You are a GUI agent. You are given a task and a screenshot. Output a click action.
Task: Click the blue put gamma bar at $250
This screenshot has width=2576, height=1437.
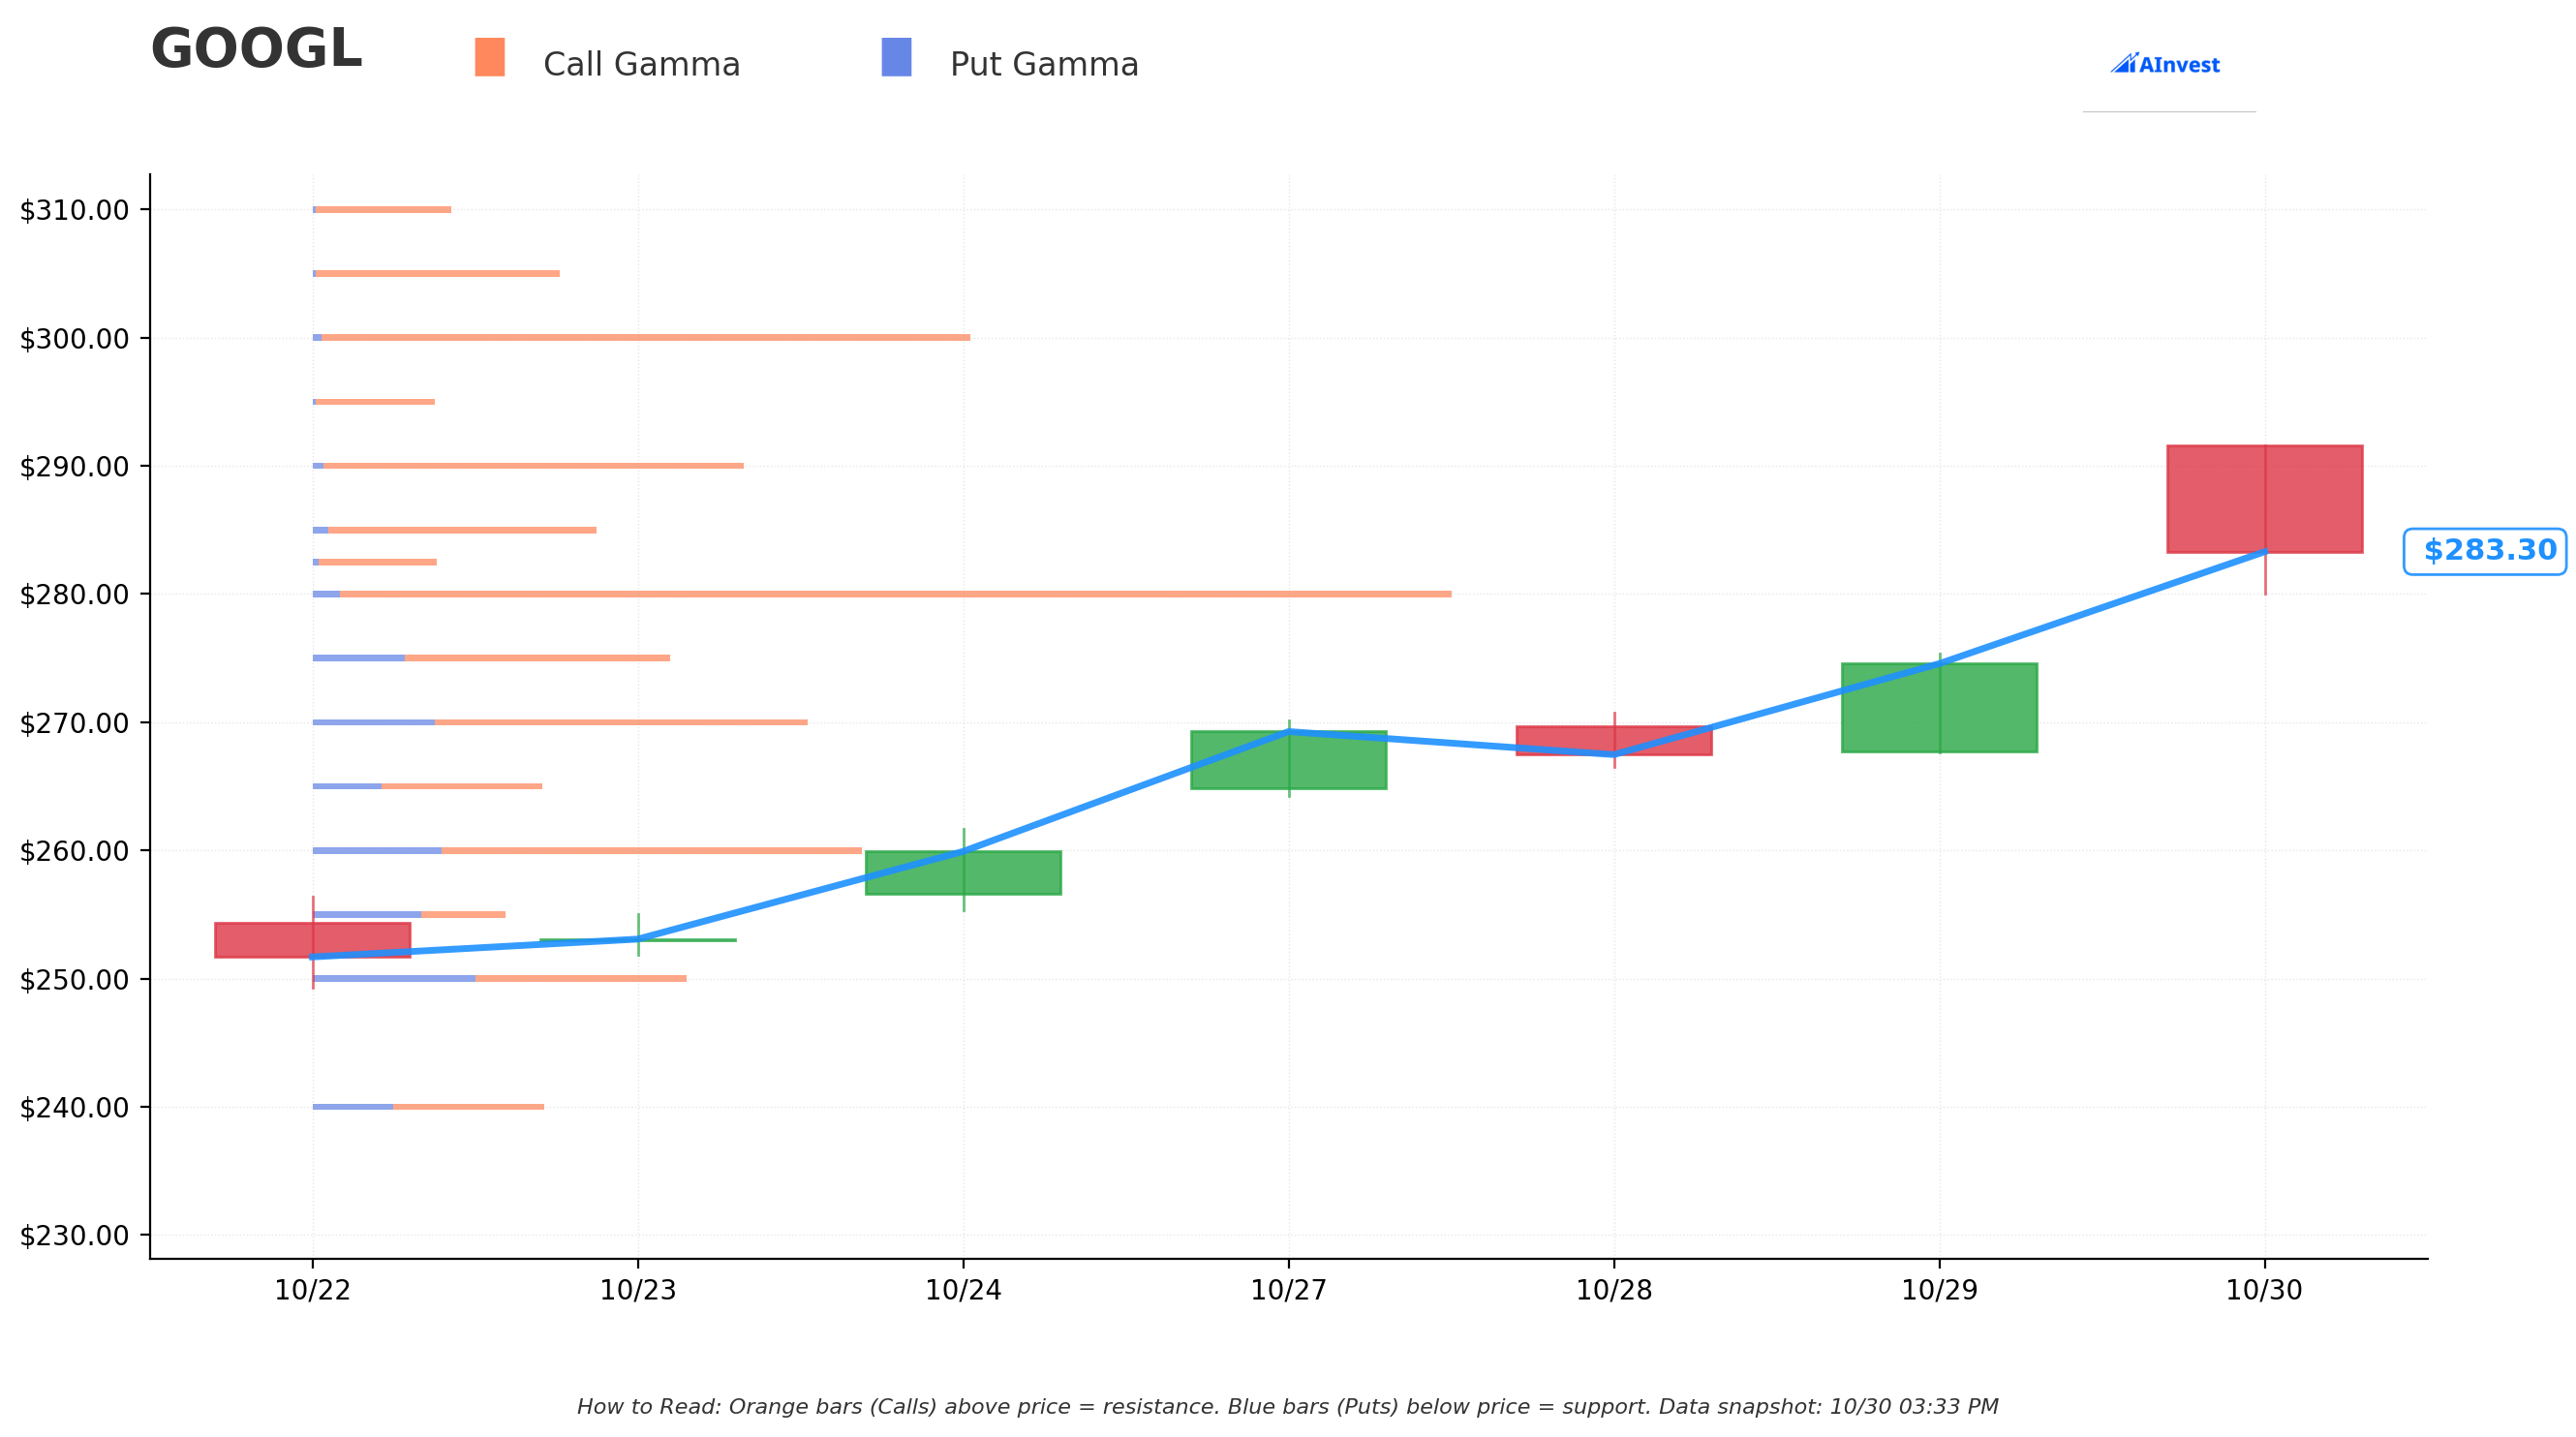(394, 979)
